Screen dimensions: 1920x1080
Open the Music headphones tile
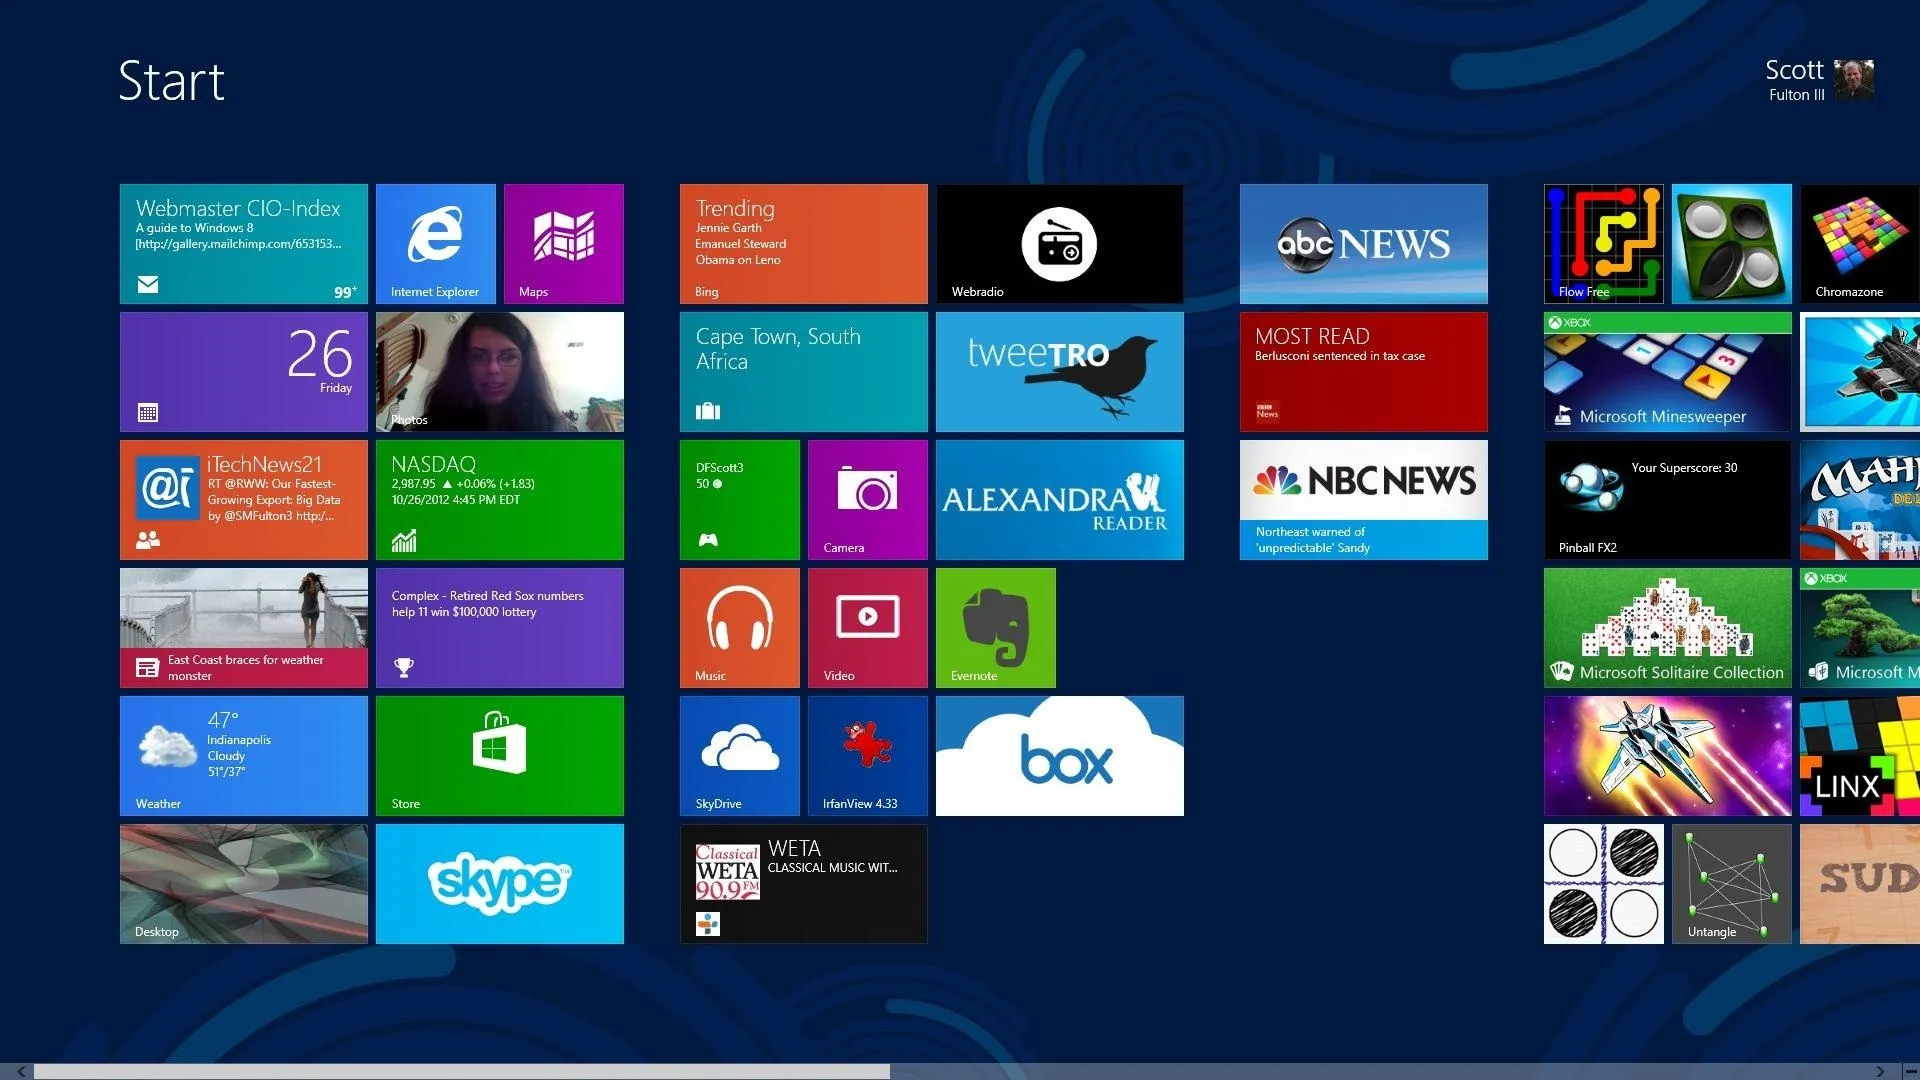tap(739, 627)
